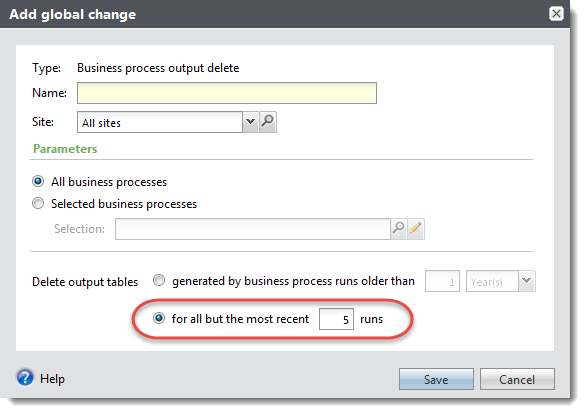Image resolution: width=585 pixels, height=413 pixels.
Task: Click the older than number field
Action: (442, 281)
